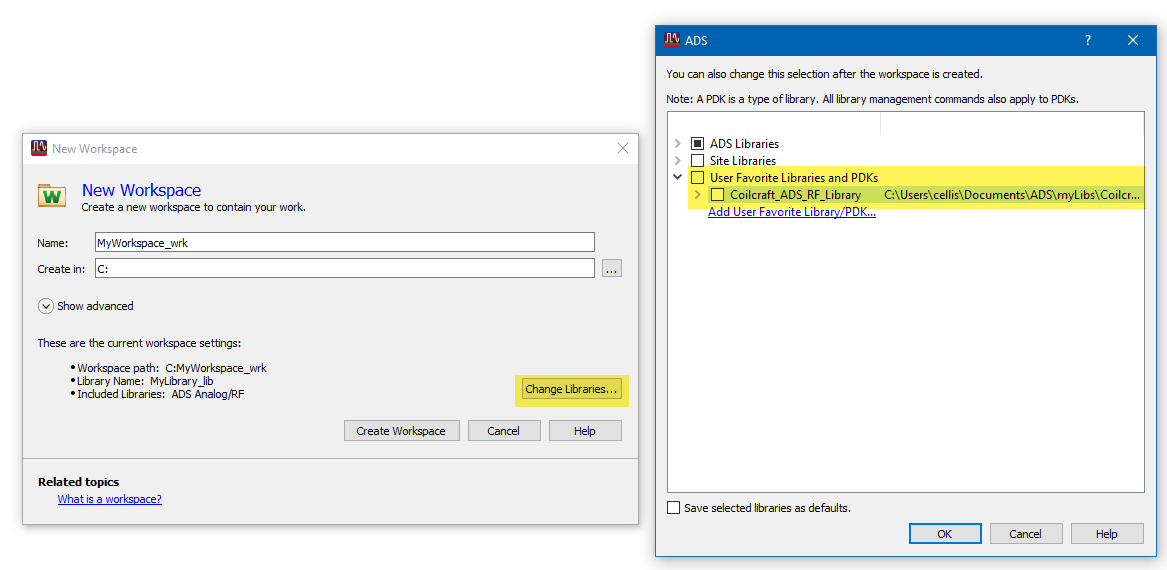
Task: Click OK in the ADS dialog
Action: point(944,534)
